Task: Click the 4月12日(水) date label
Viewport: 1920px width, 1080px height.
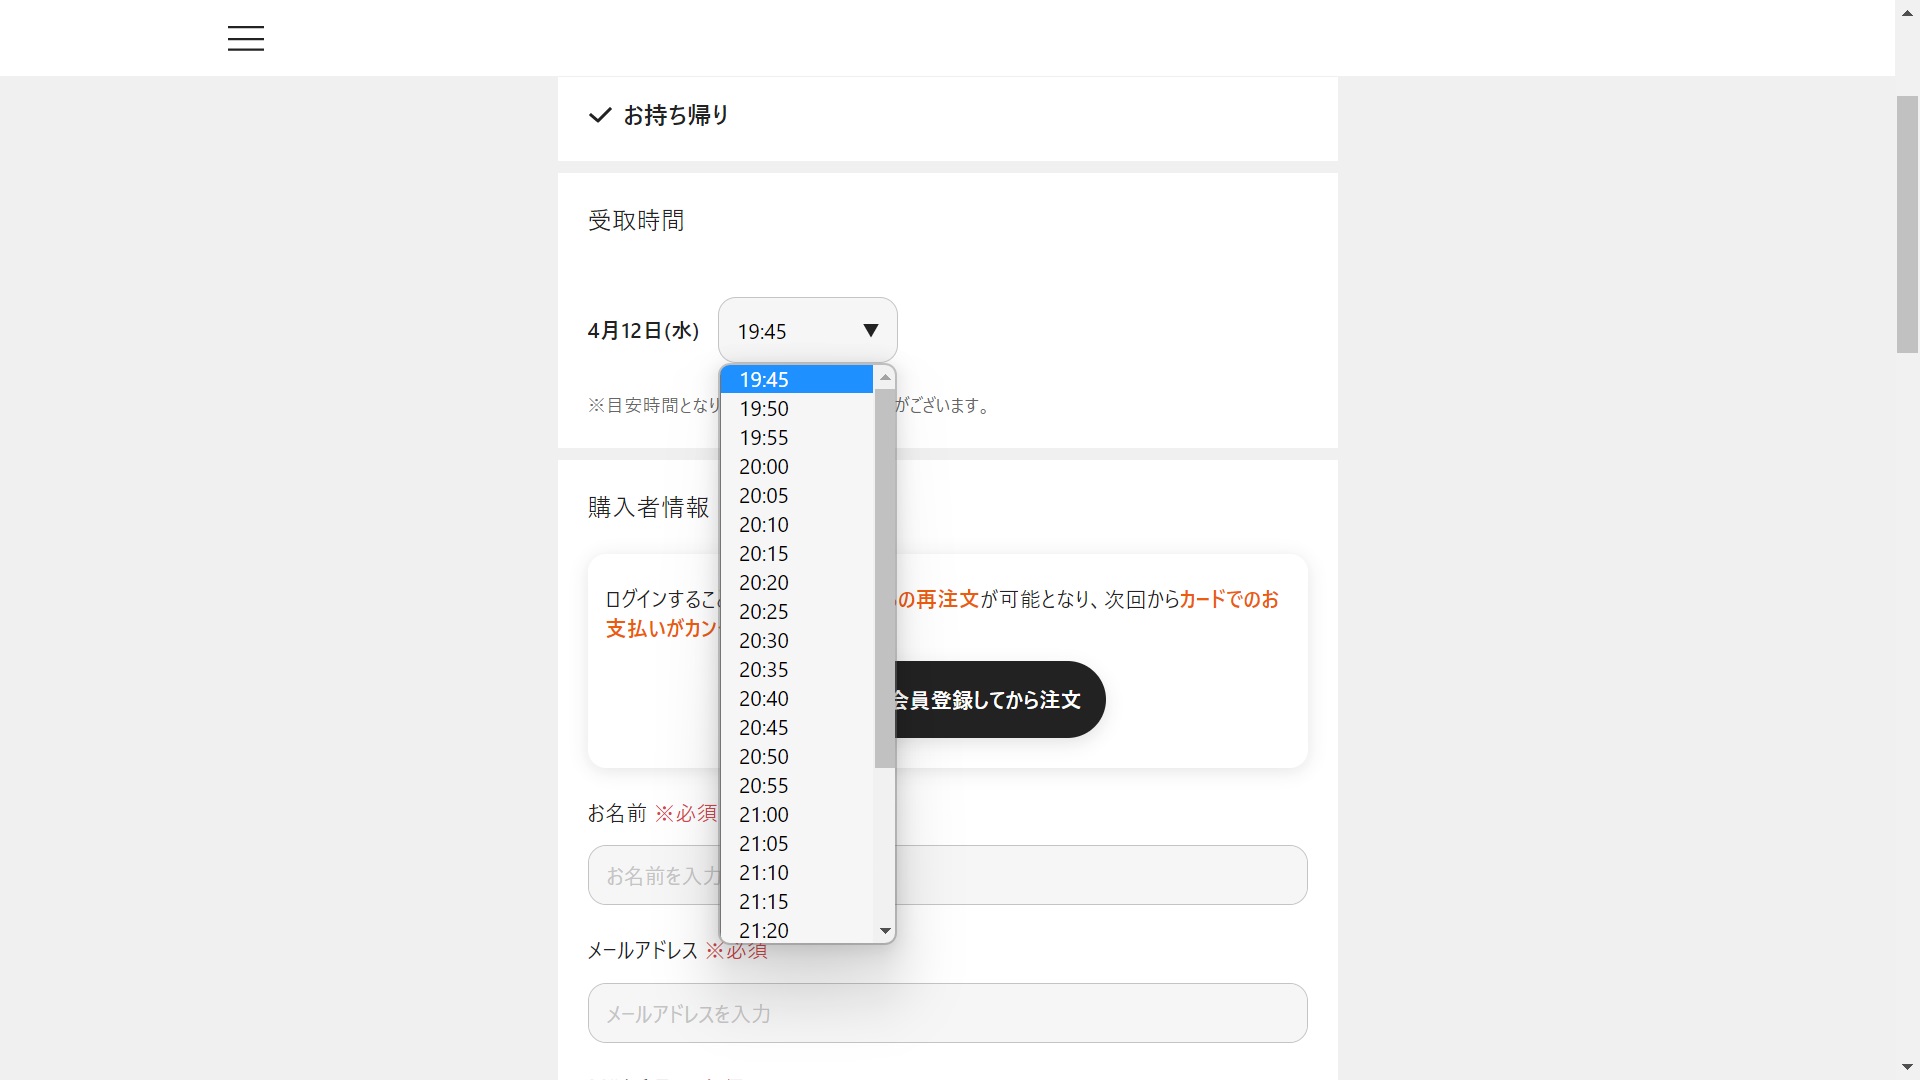Action: tap(643, 330)
